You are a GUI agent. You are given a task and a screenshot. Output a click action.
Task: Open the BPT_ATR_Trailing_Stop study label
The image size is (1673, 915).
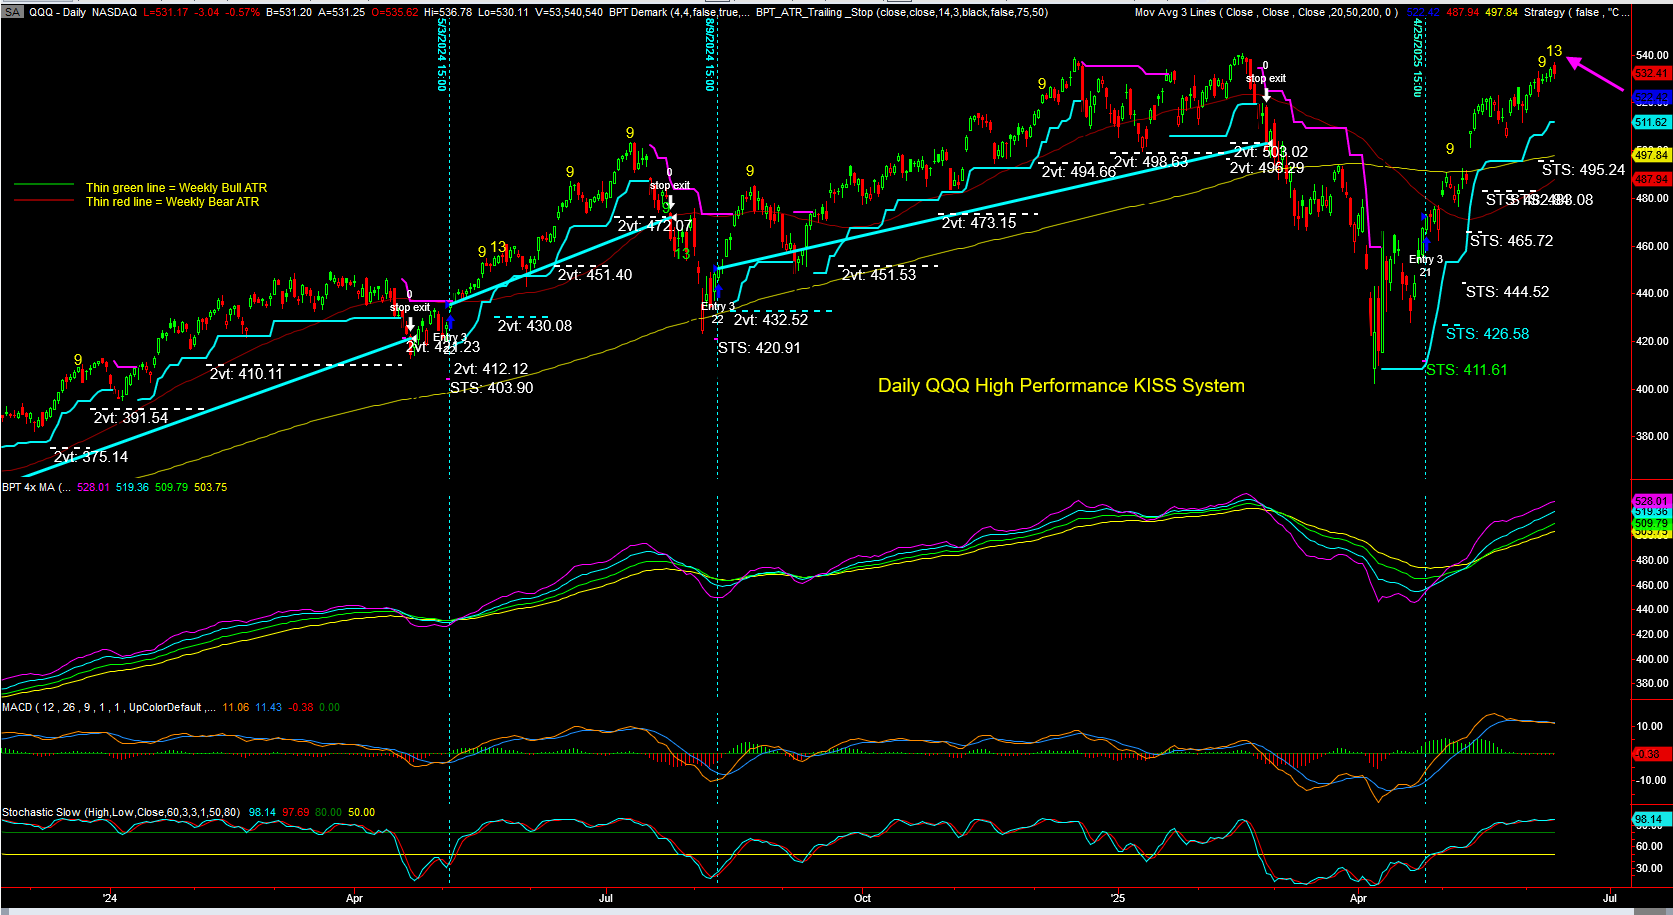click(x=902, y=12)
